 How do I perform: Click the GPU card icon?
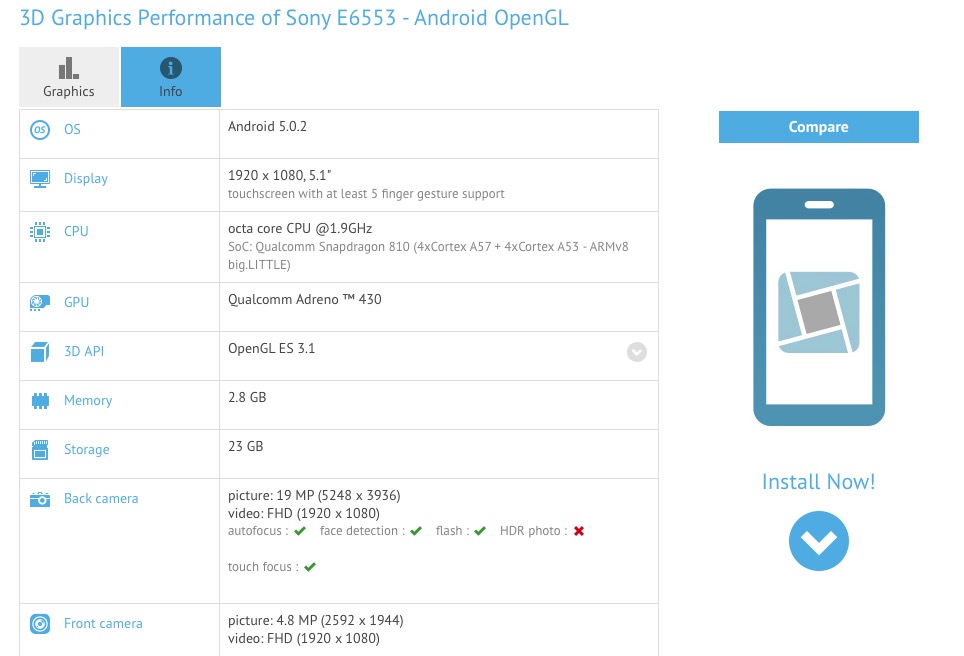tap(40, 302)
